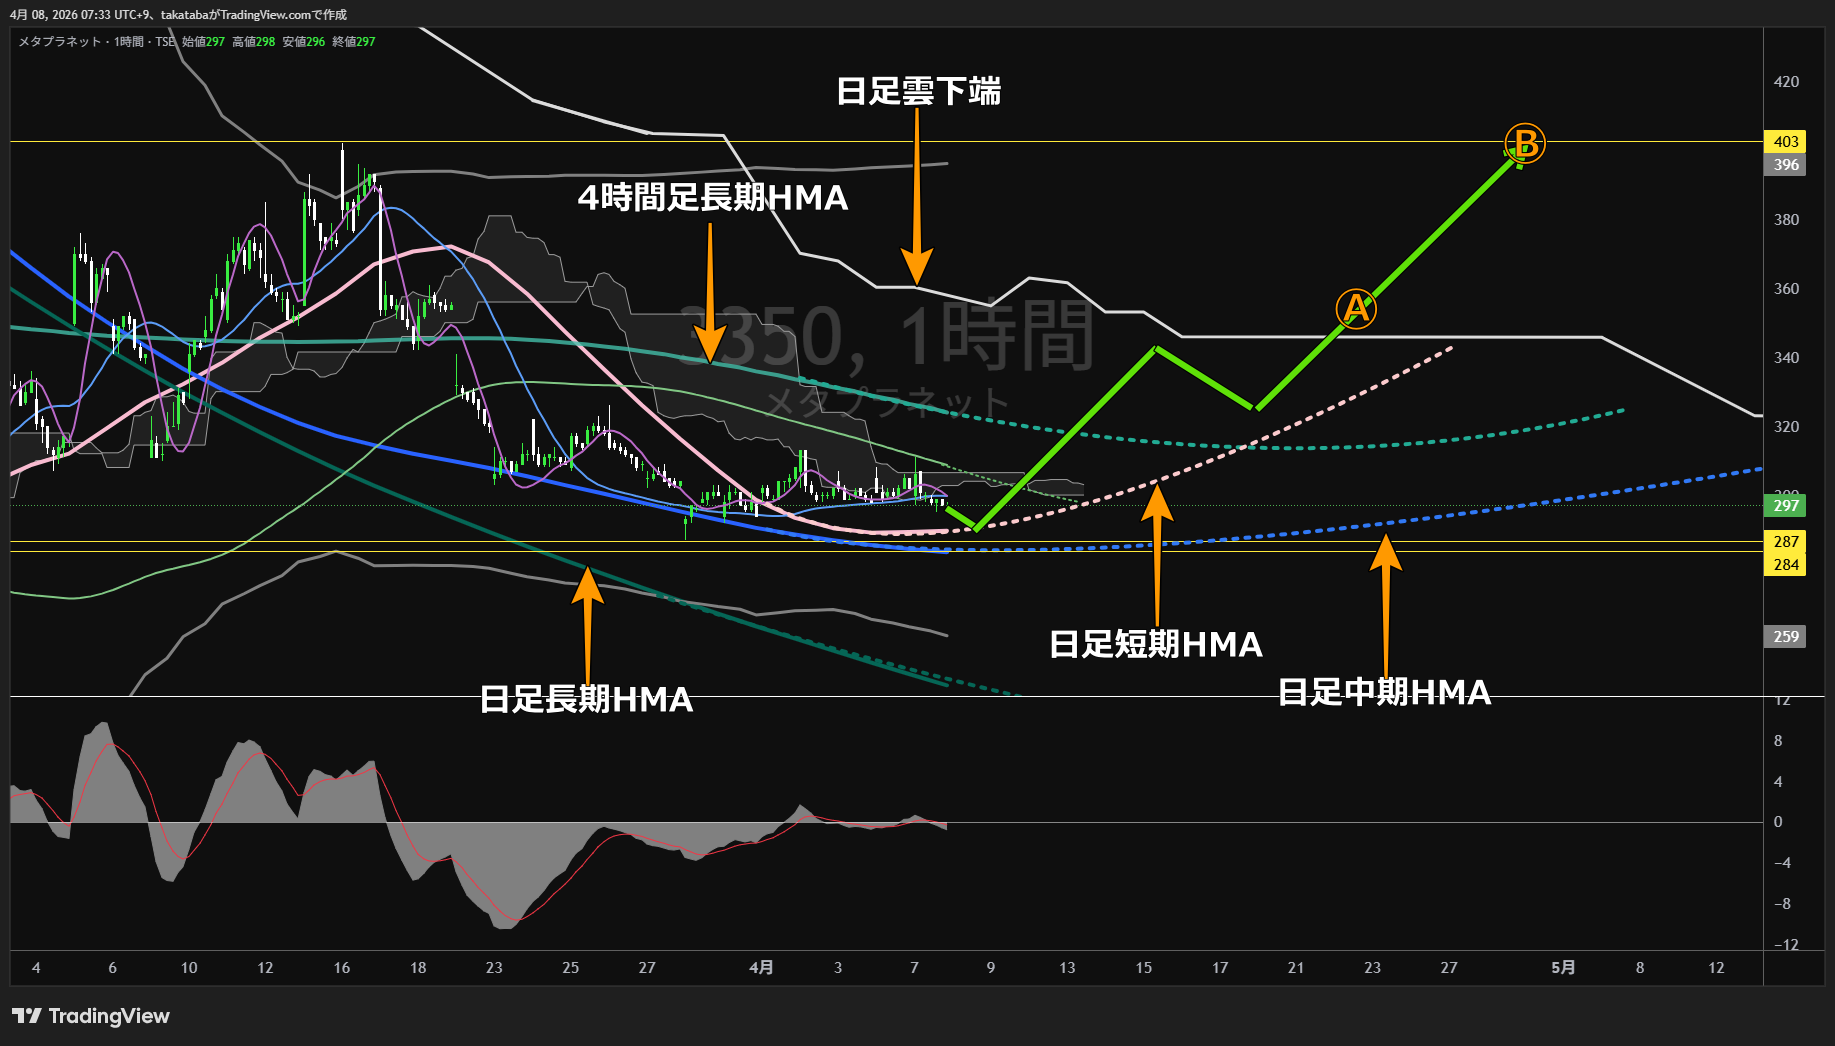Screen dimensions: 1835x1046
Task: Click the chart creation timestamp header text
Action: (178, 15)
